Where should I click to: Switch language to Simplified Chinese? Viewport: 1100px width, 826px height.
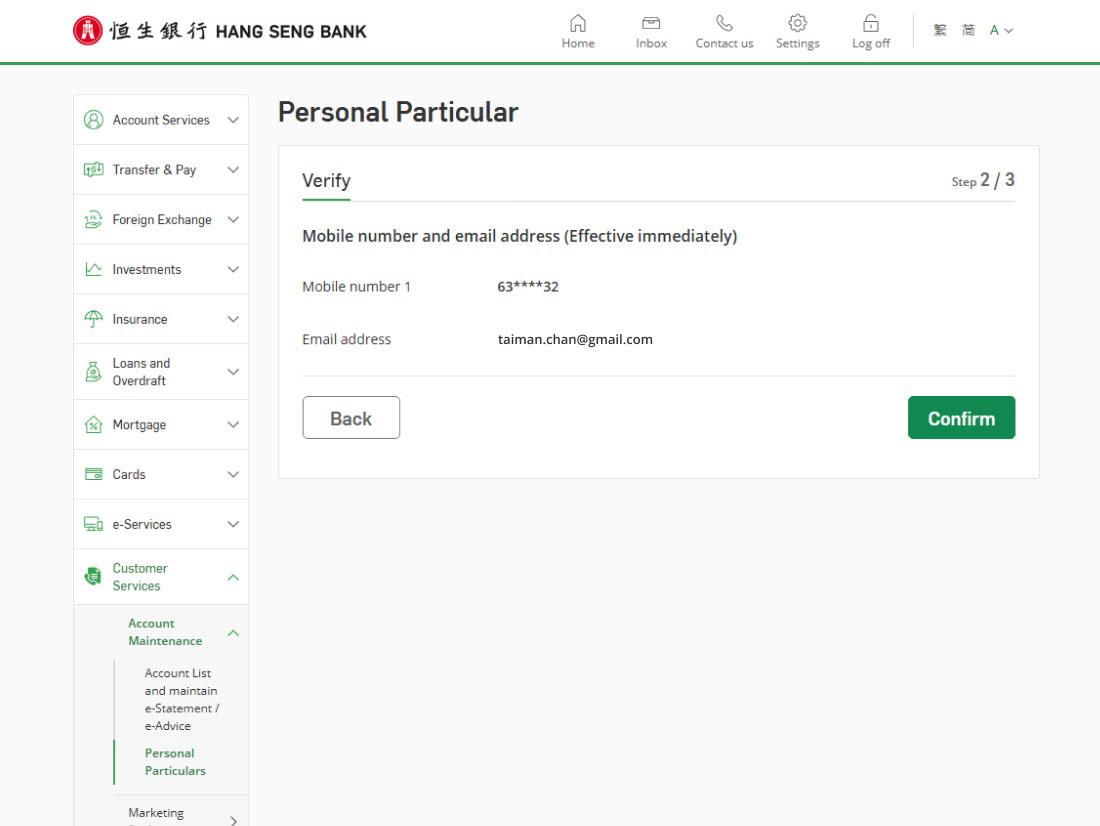[x=968, y=31]
